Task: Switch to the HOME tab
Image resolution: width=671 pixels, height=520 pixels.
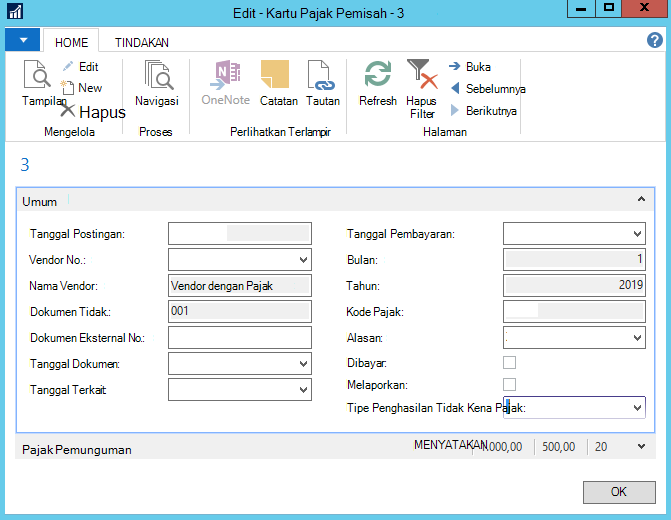Action: tap(71, 42)
